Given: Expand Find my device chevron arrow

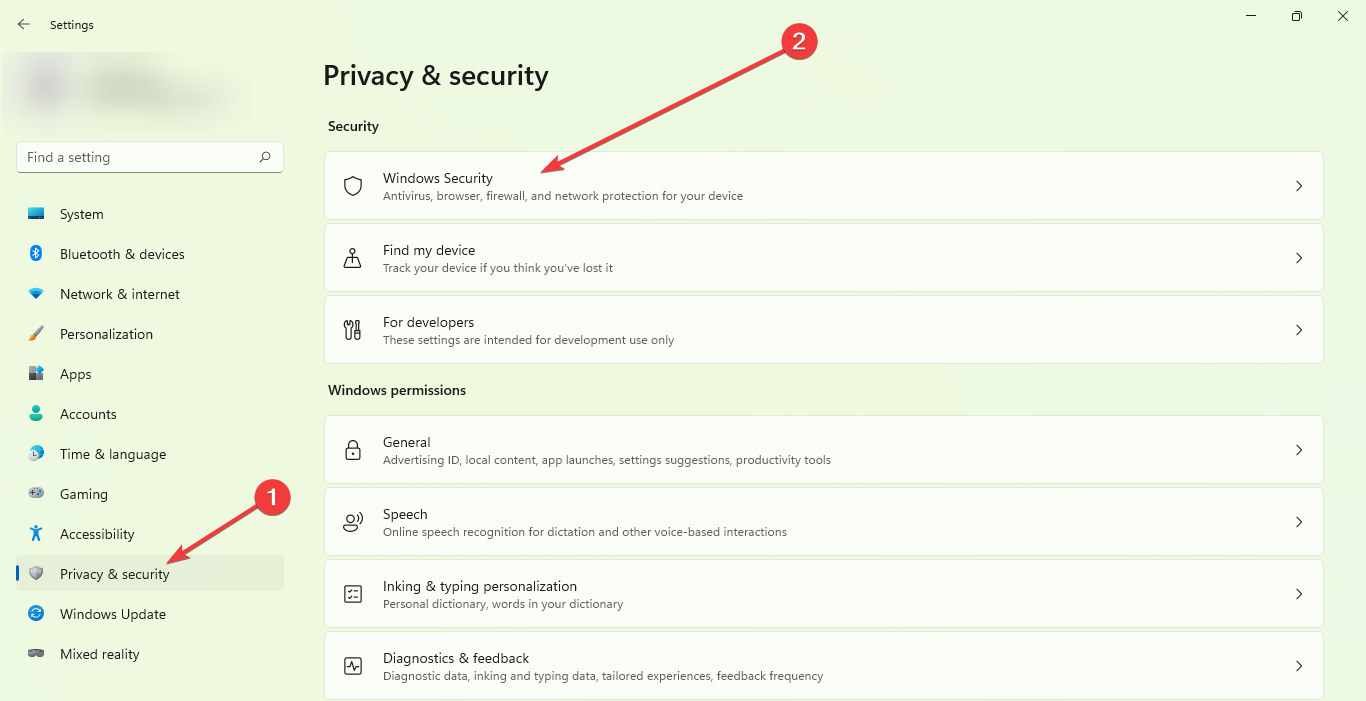Looking at the screenshot, I should 1299,258.
